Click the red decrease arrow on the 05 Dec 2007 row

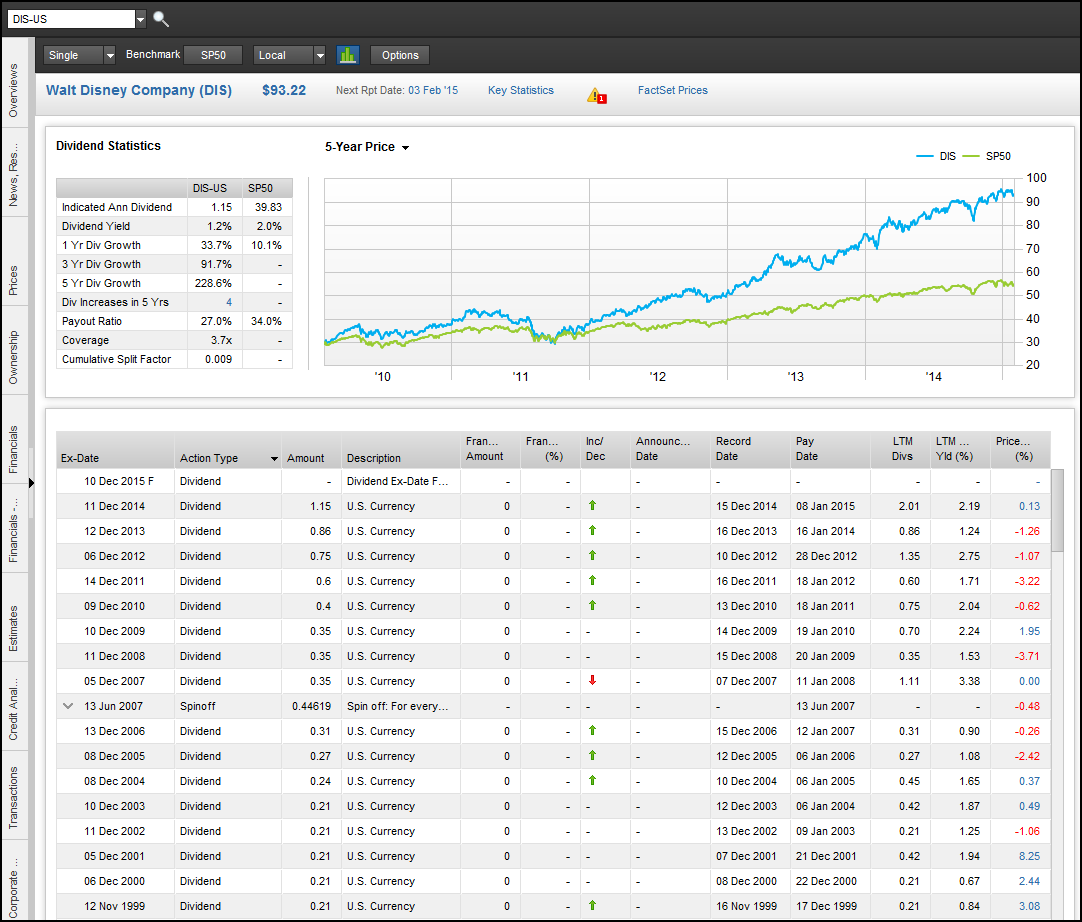(x=591, y=681)
